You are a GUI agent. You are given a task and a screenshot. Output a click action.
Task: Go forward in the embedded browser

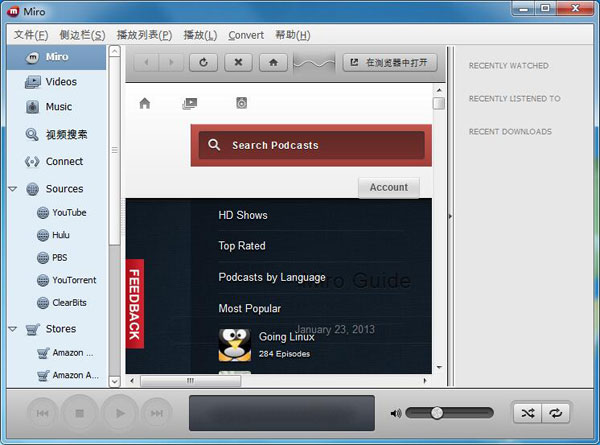171,62
